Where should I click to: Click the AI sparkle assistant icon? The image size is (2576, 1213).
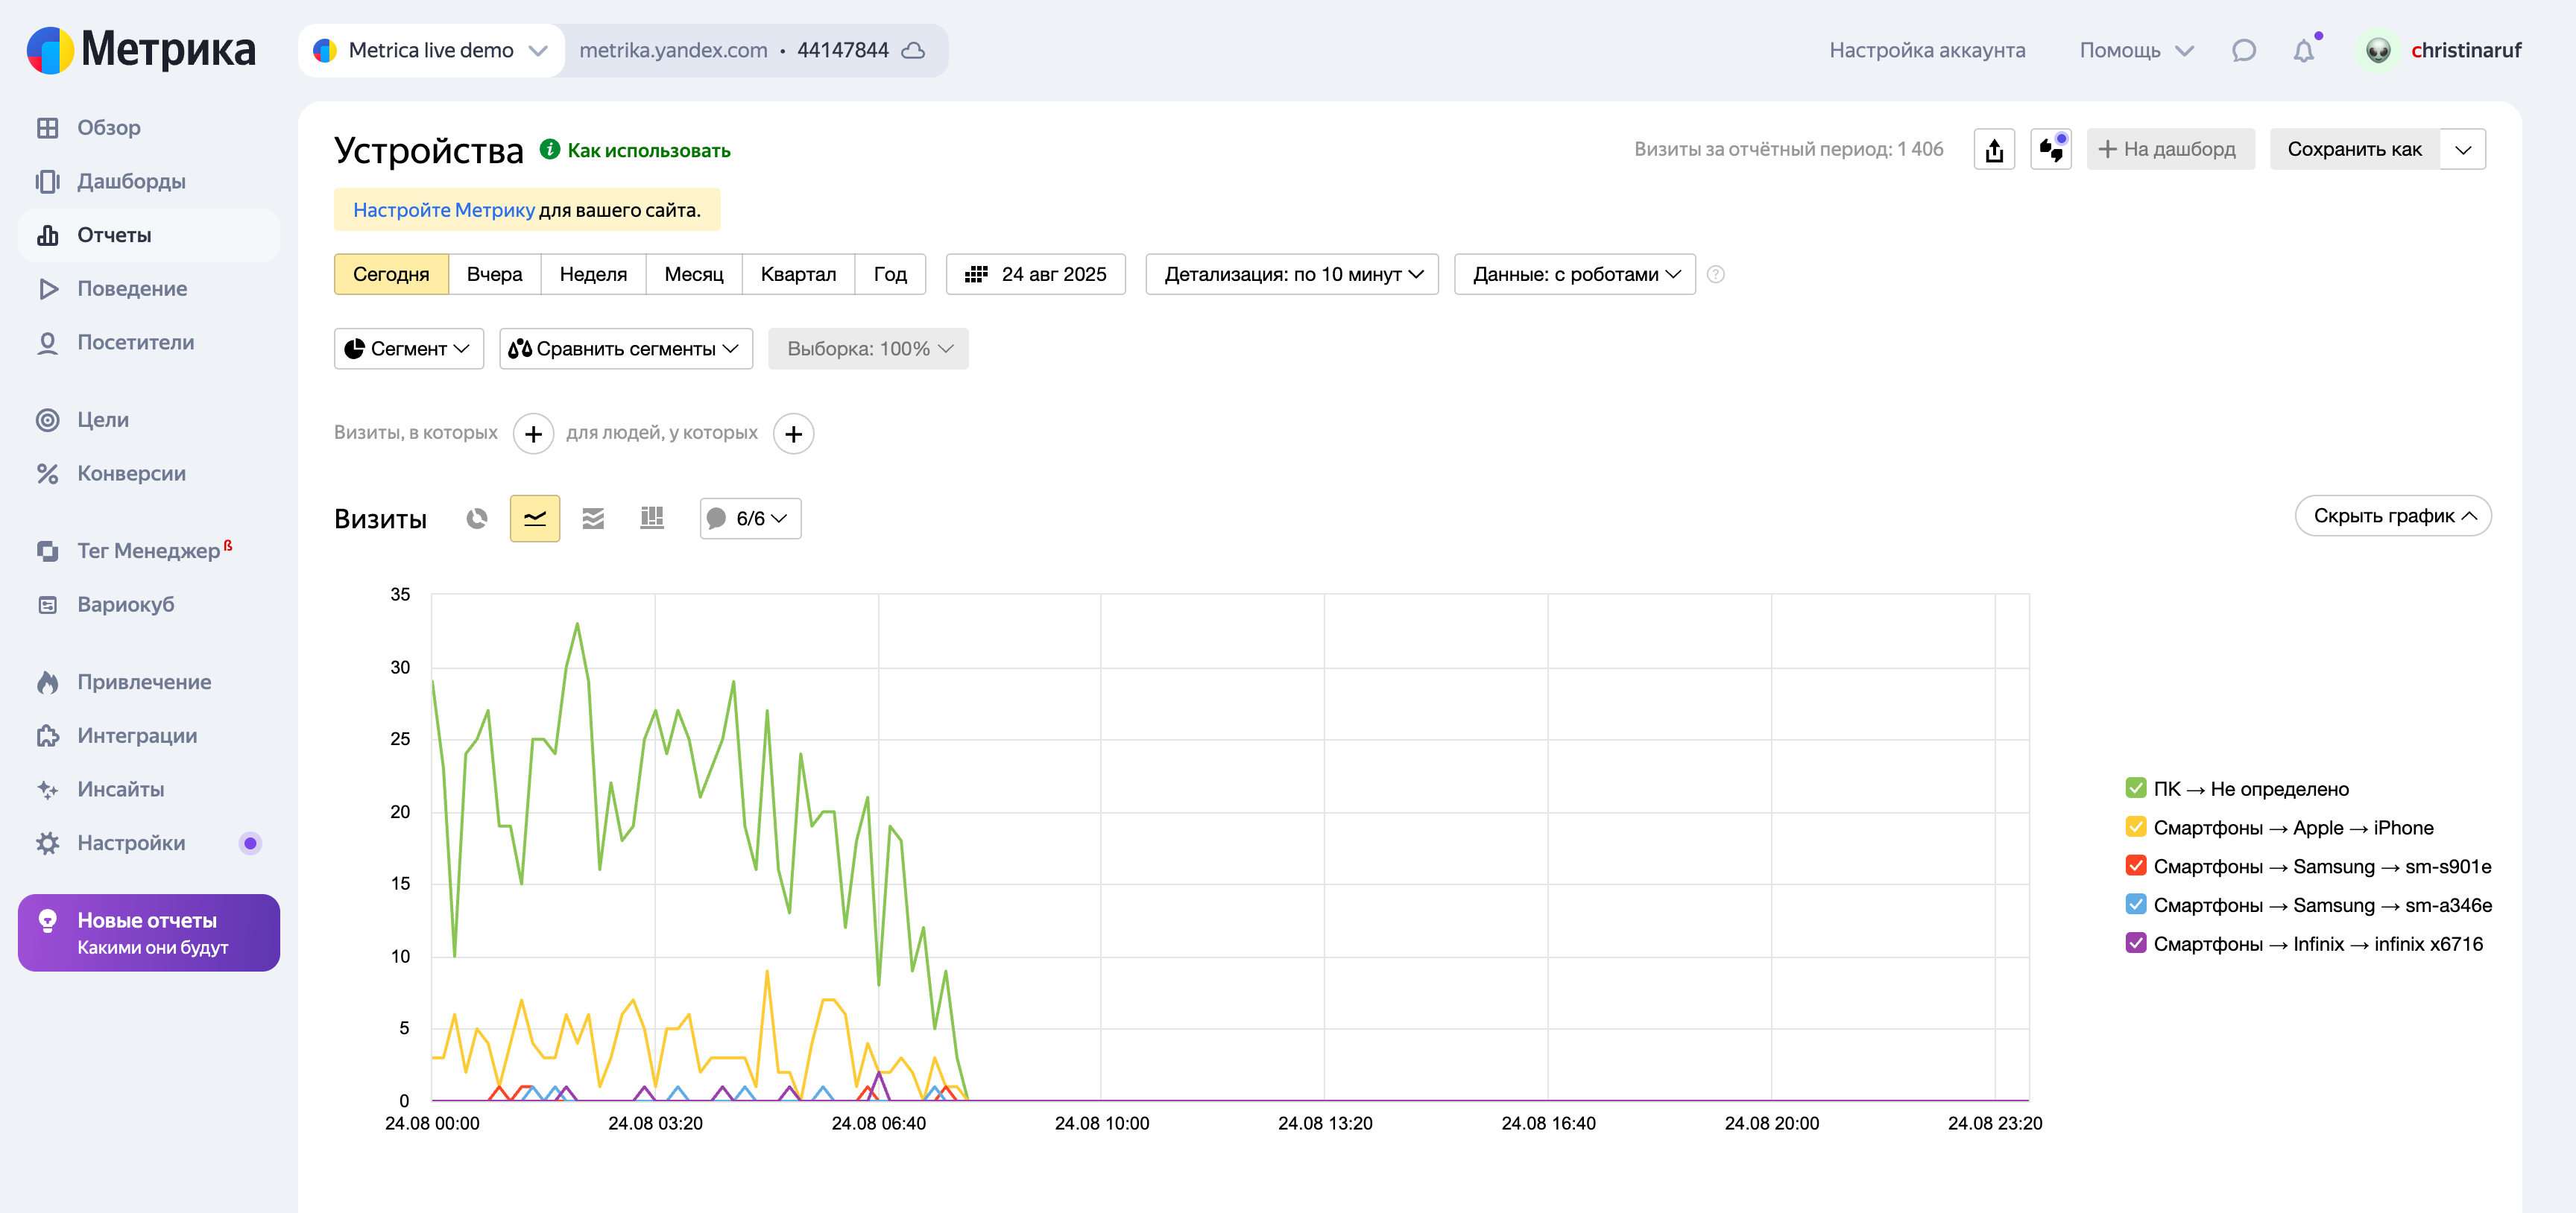[2051, 150]
